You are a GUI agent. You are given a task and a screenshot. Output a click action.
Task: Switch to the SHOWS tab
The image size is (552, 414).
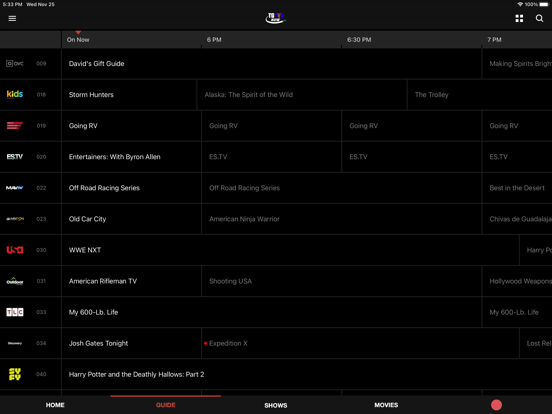276,405
